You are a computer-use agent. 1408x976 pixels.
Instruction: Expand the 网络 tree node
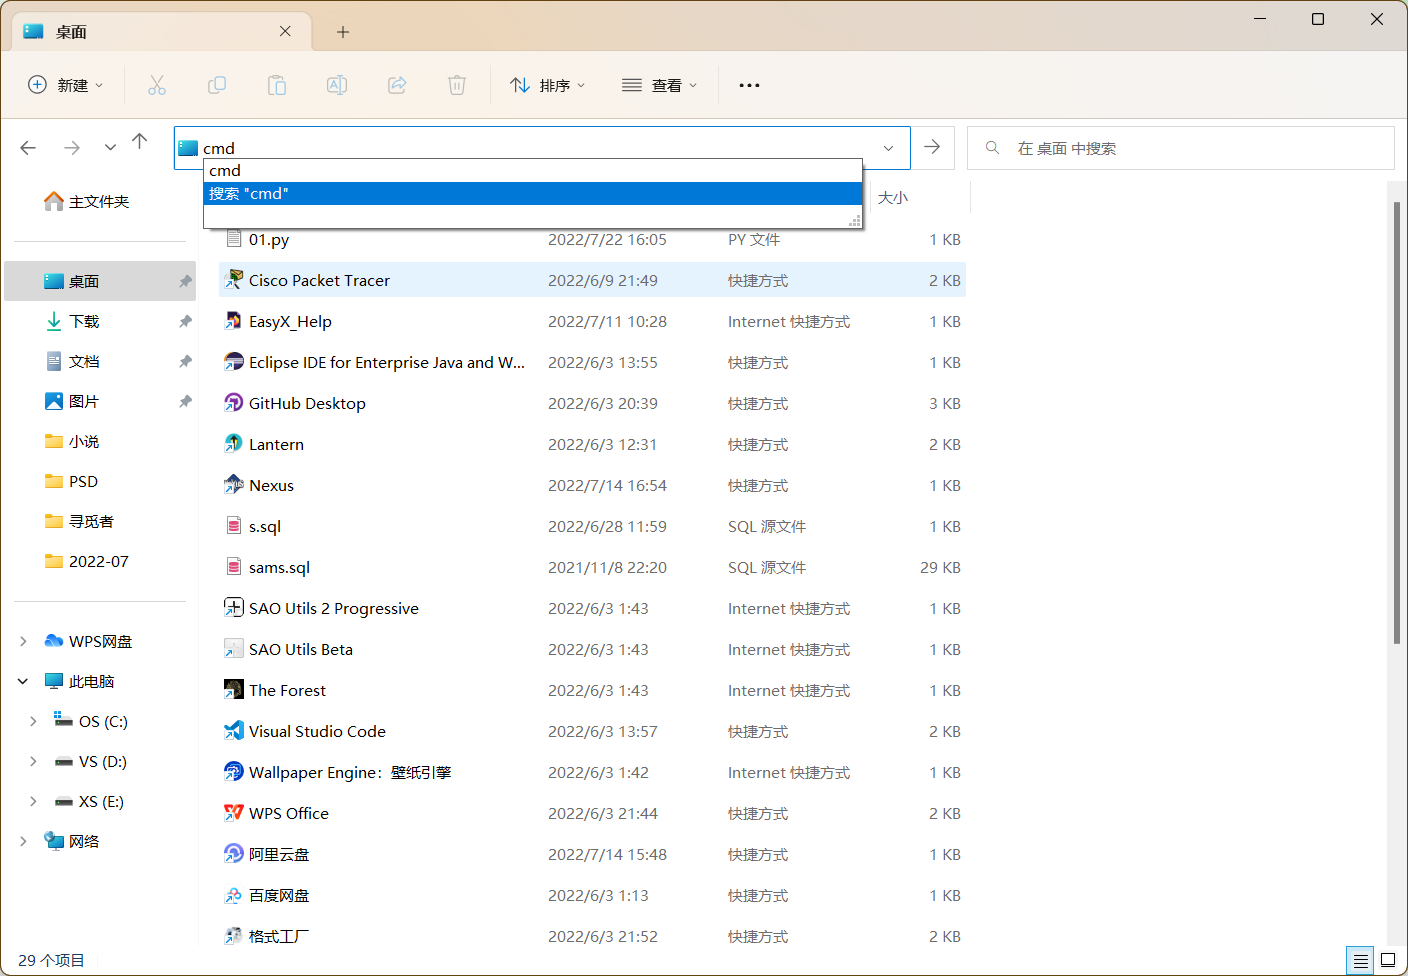(23, 841)
